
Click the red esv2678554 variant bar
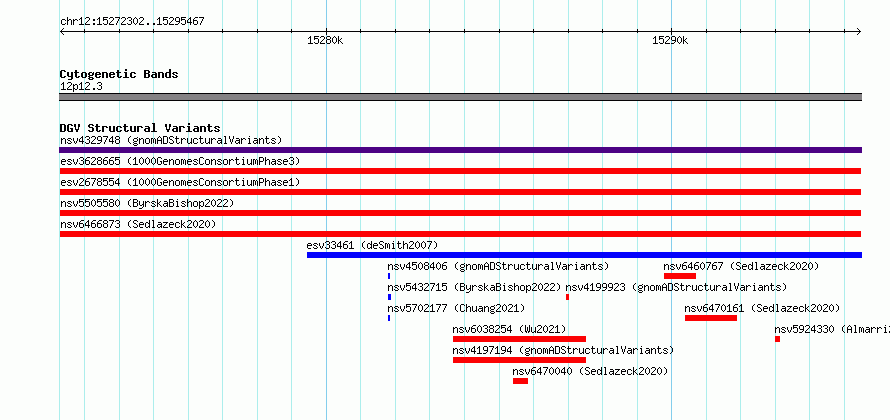(x=460, y=192)
